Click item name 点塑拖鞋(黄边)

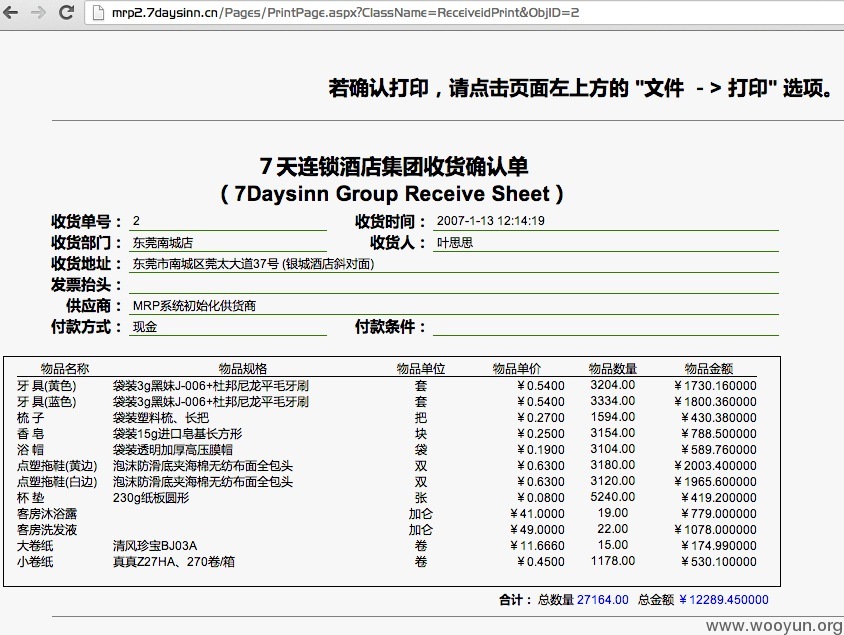(x=57, y=465)
